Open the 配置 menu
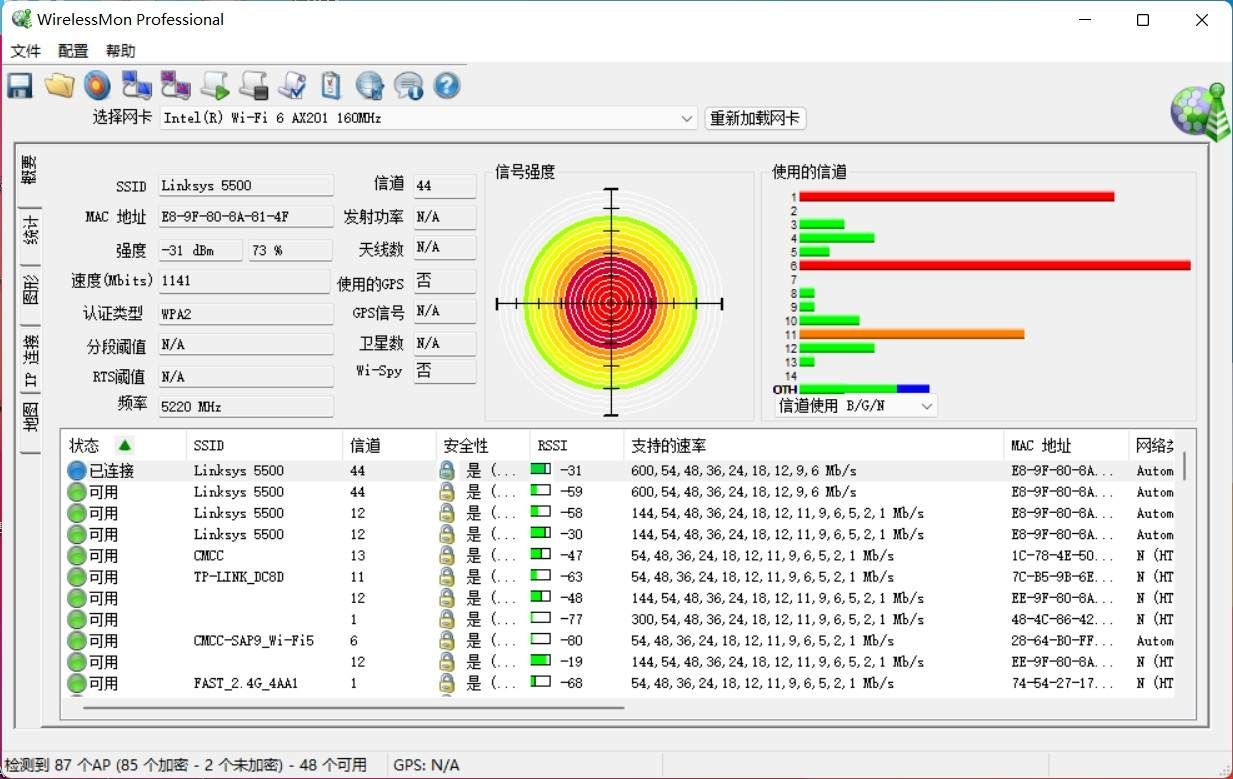The width and height of the screenshot is (1233, 779). [x=73, y=51]
